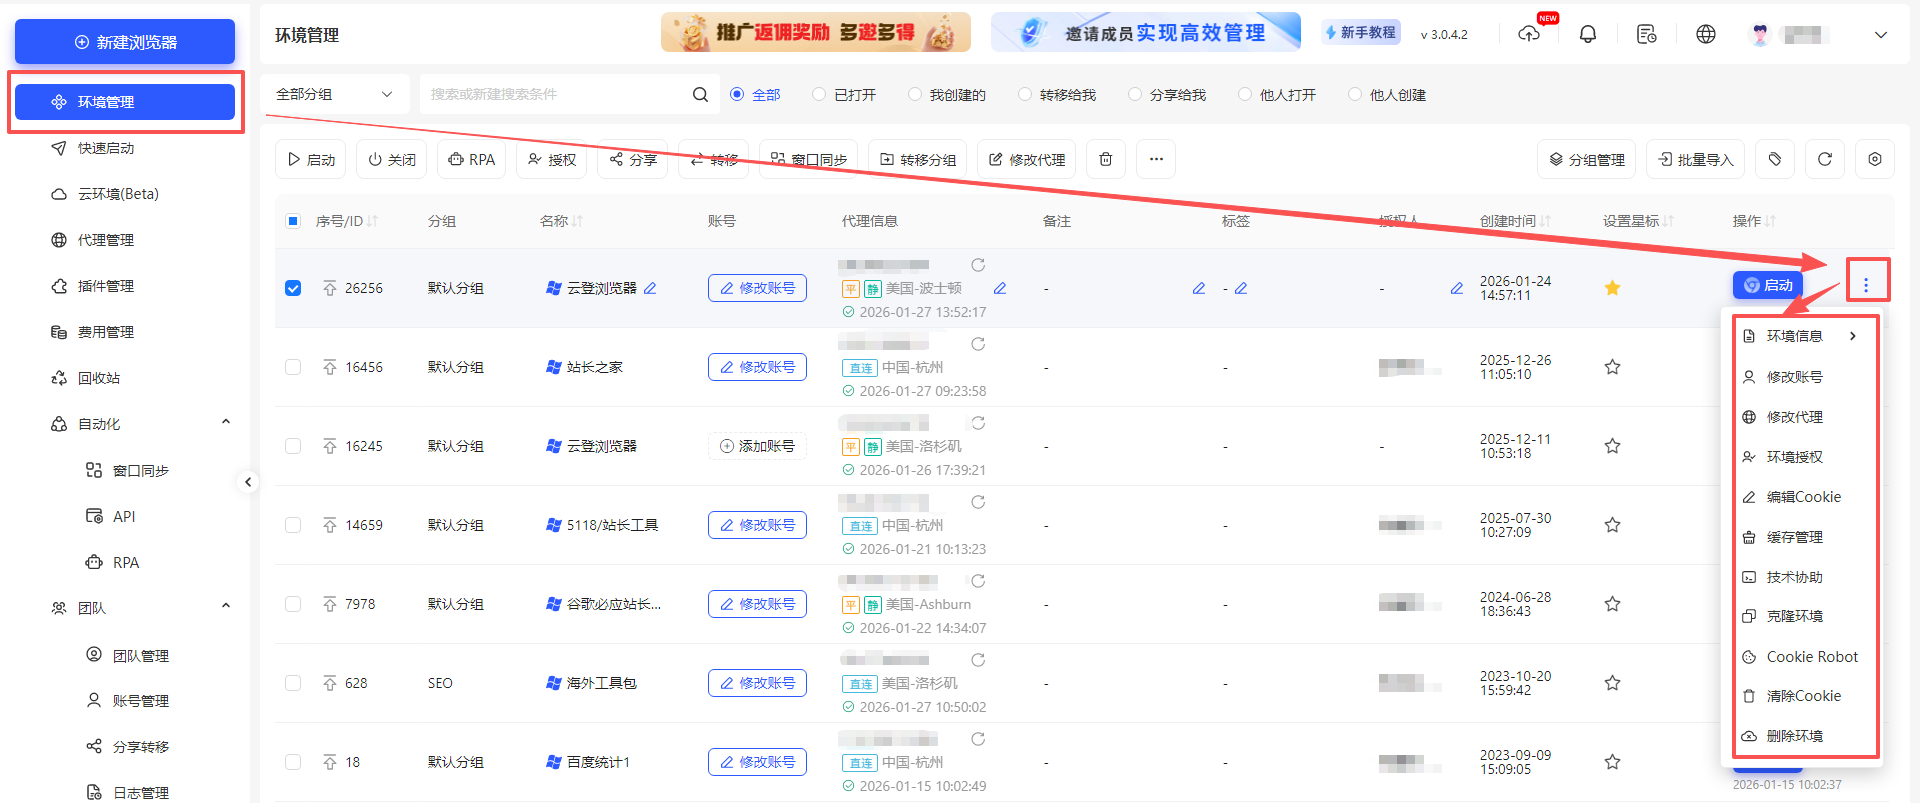
Task: Click the trash delete toolbar icon
Action: click(1106, 159)
